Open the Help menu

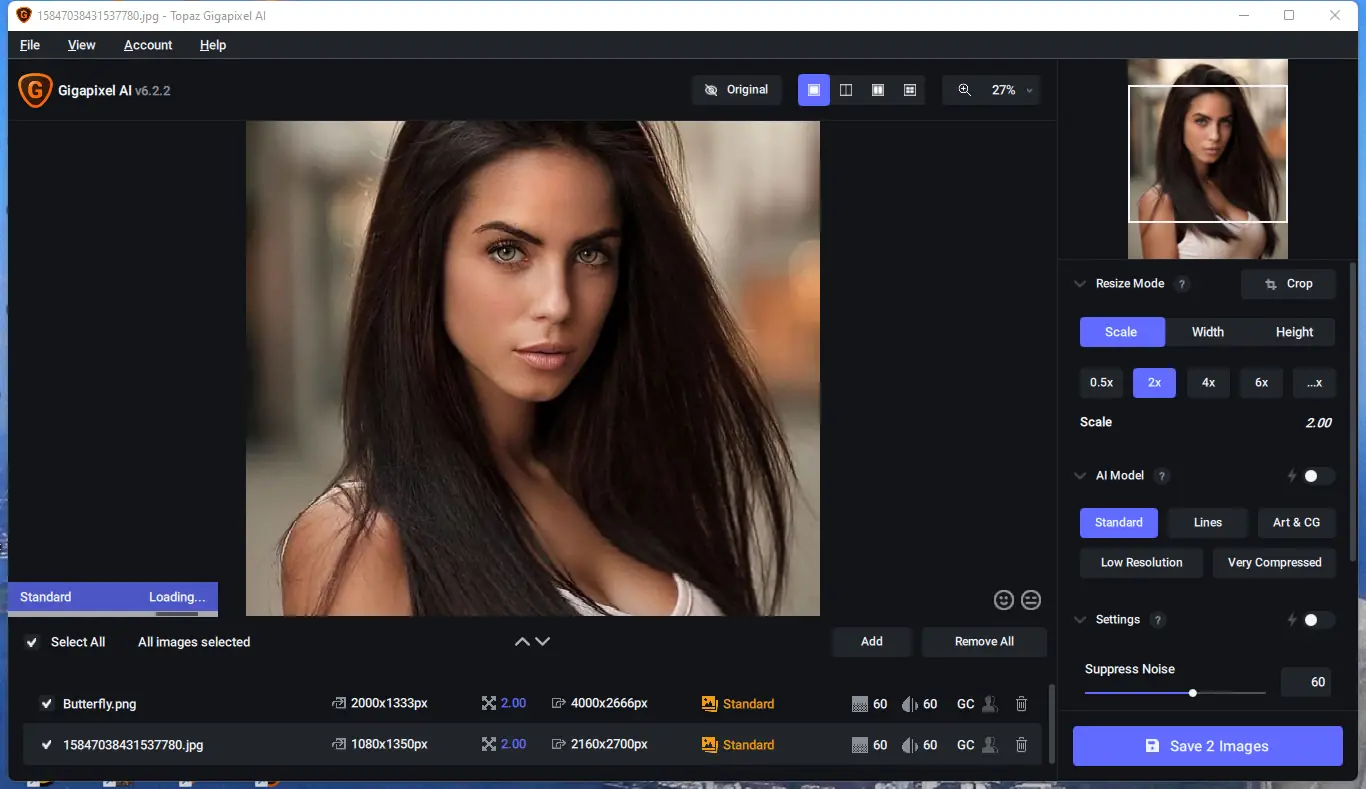(x=213, y=45)
